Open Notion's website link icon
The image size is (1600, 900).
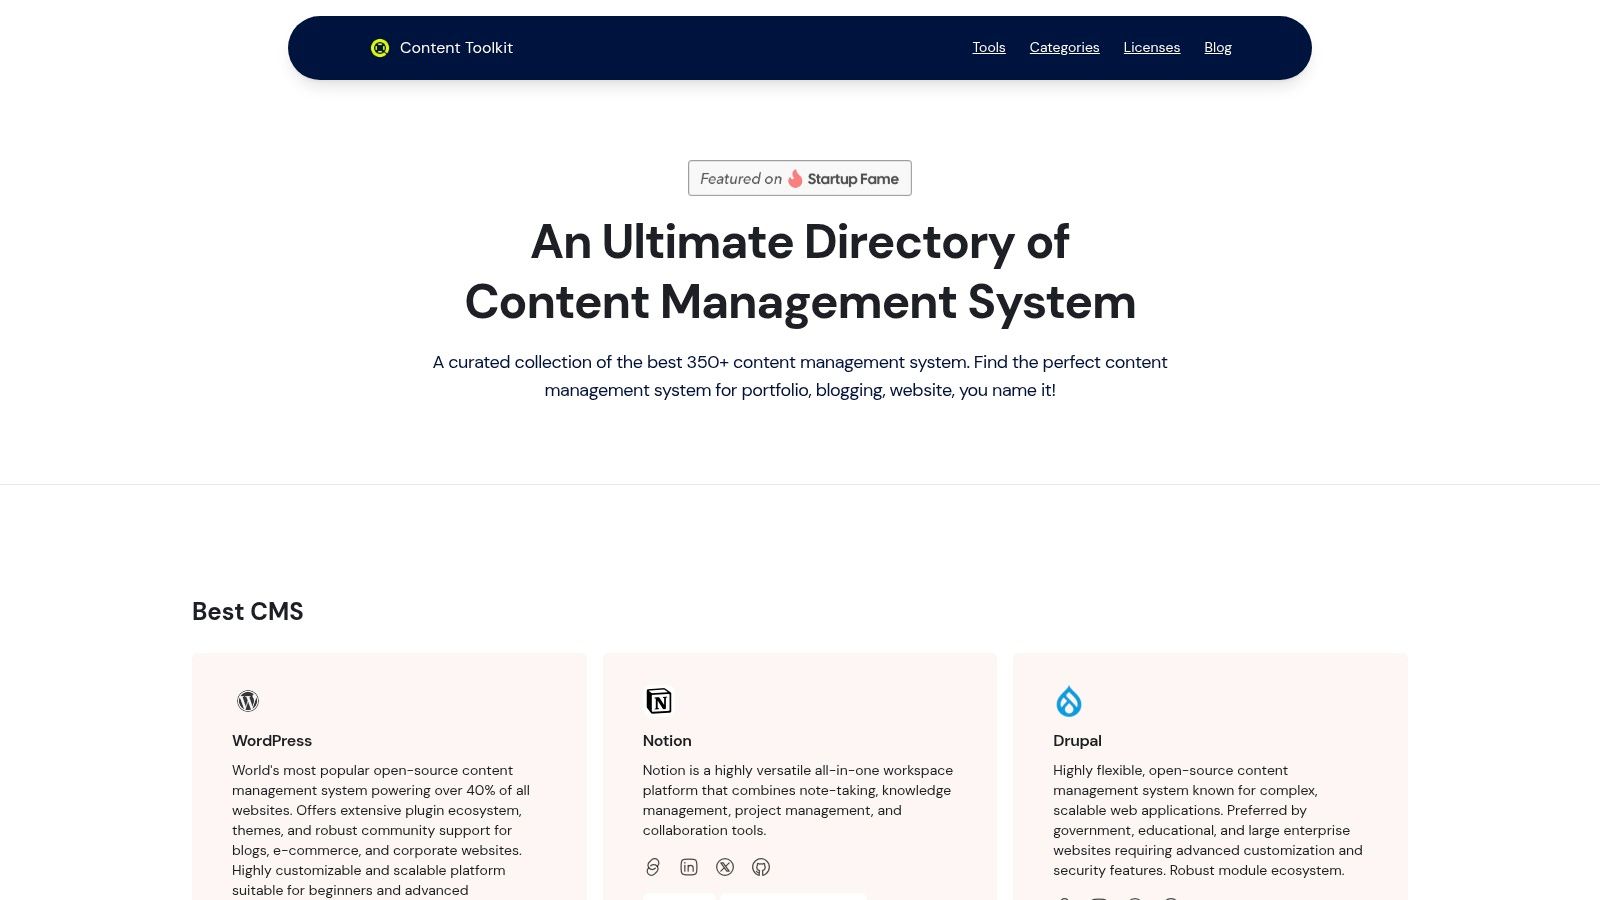point(653,867)
